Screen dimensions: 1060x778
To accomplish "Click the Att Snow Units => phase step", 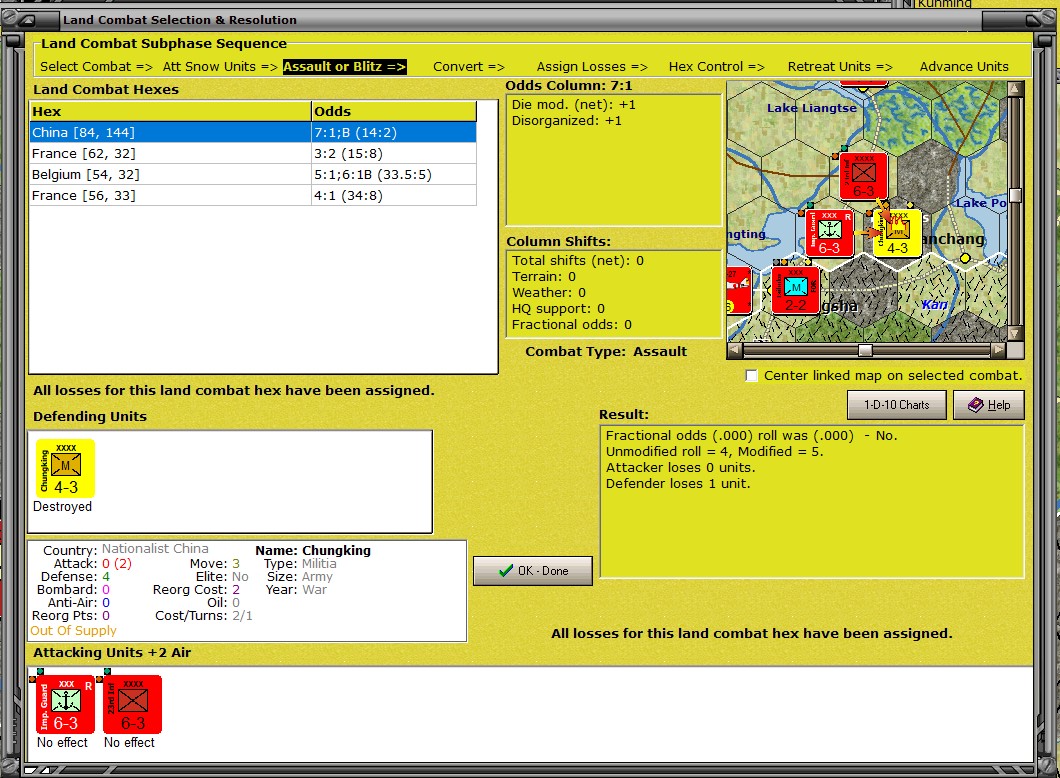I will (x=220, y=66).
